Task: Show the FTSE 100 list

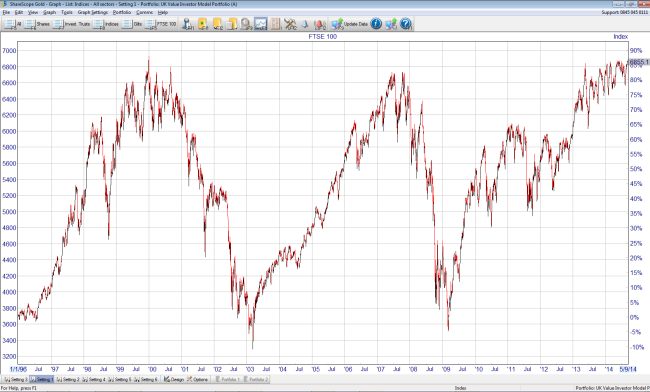Action: (161, 24)
